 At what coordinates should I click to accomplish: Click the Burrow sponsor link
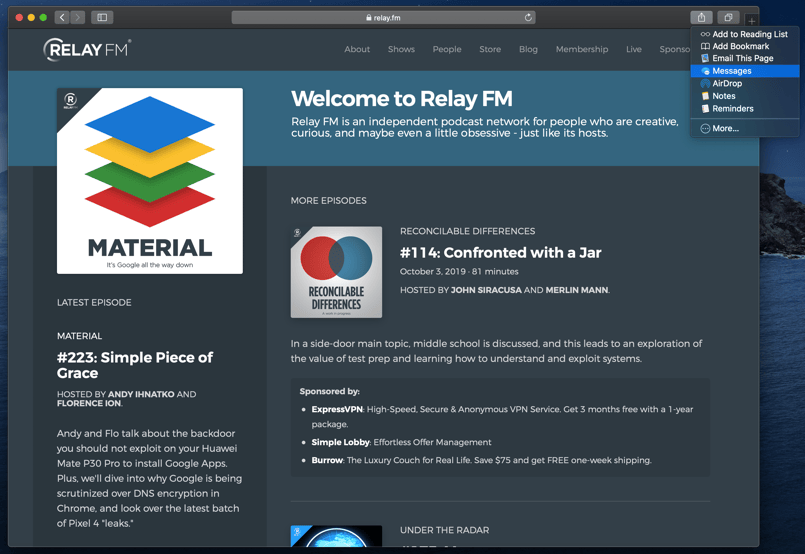327,460
